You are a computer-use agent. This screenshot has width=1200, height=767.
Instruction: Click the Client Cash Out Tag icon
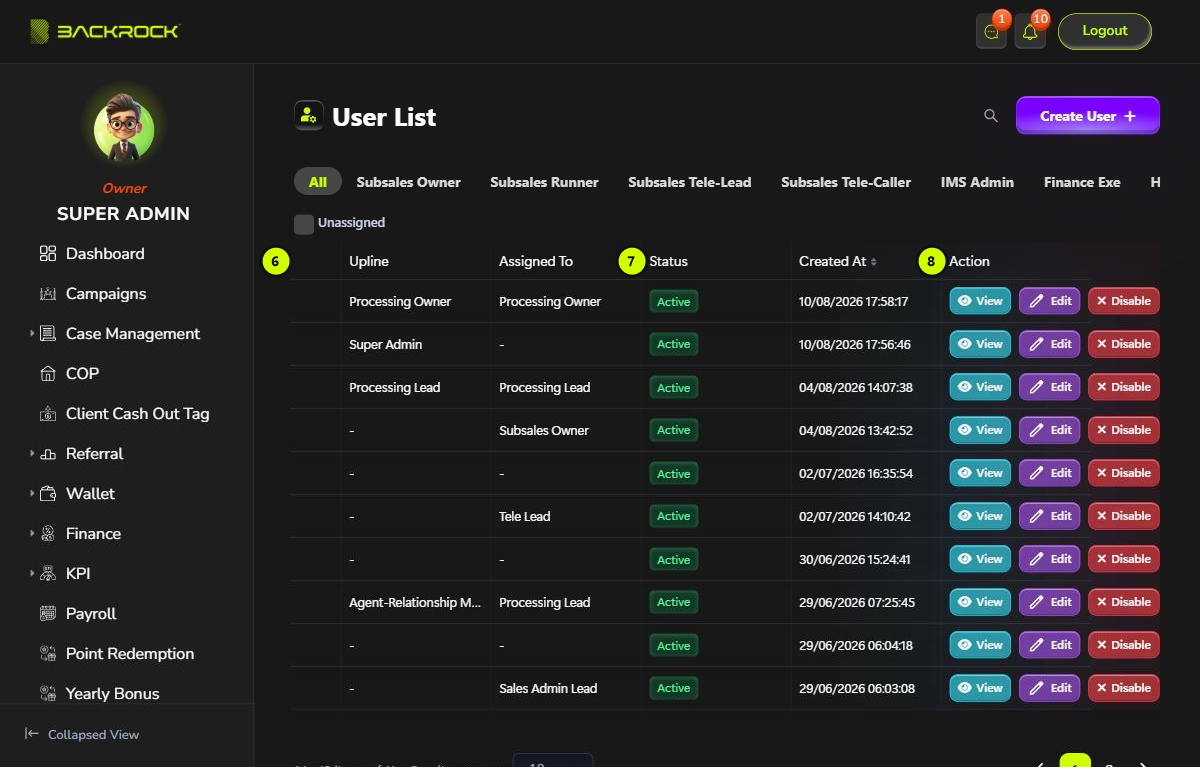tap(48, 414)
